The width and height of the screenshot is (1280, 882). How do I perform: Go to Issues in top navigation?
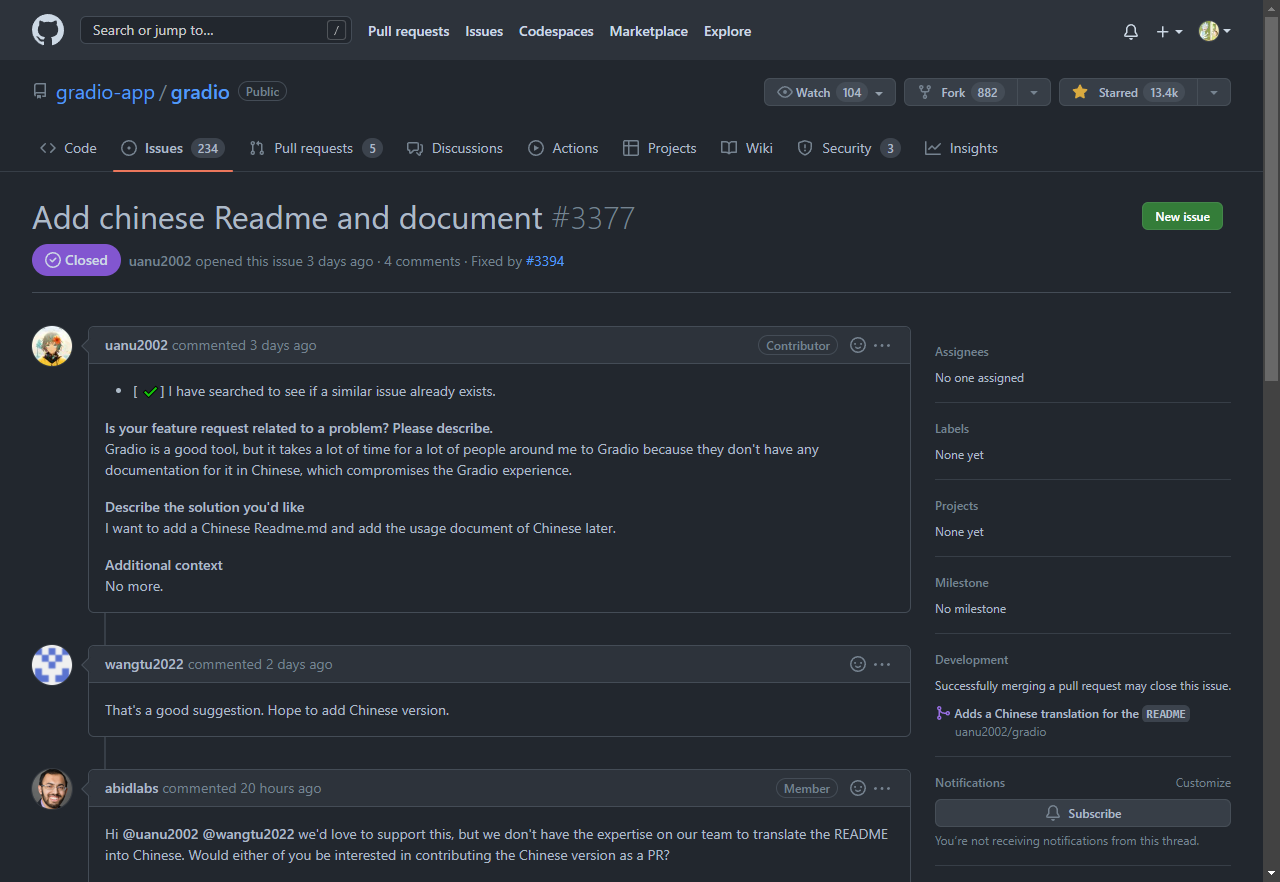click(x=484, y=31)
